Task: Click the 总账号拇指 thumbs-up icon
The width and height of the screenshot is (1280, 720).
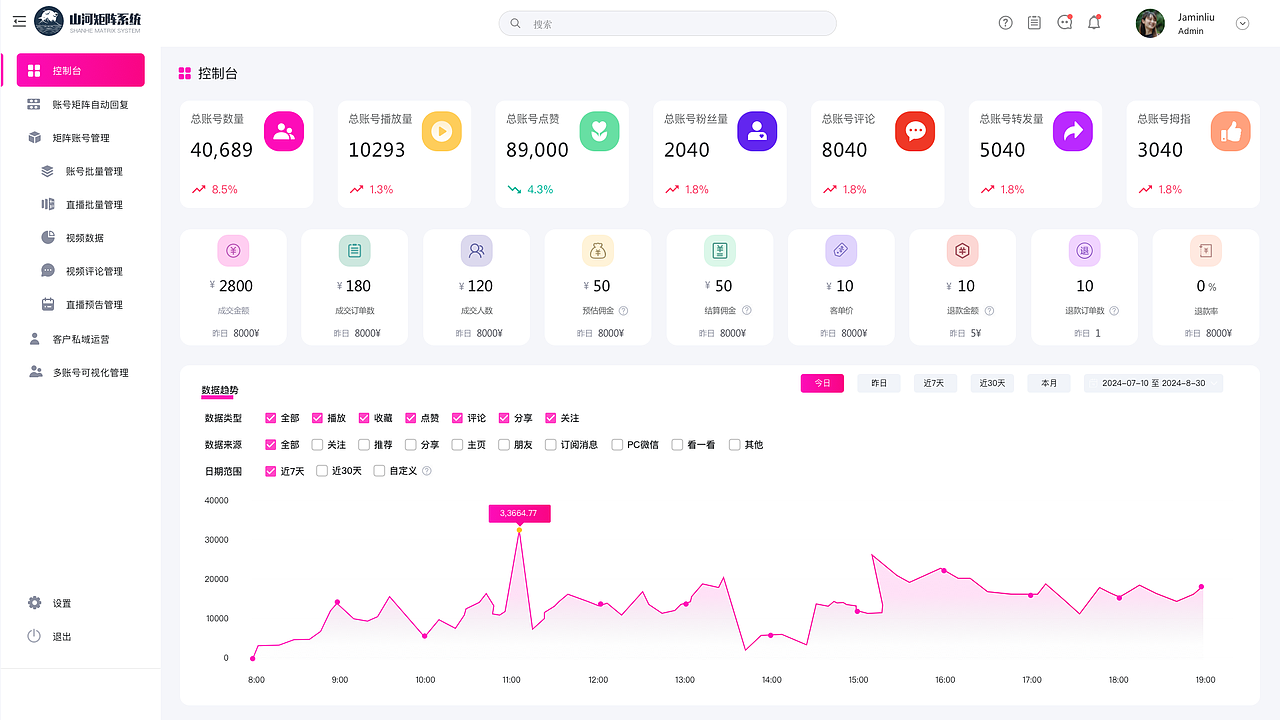Action: 1231,131
